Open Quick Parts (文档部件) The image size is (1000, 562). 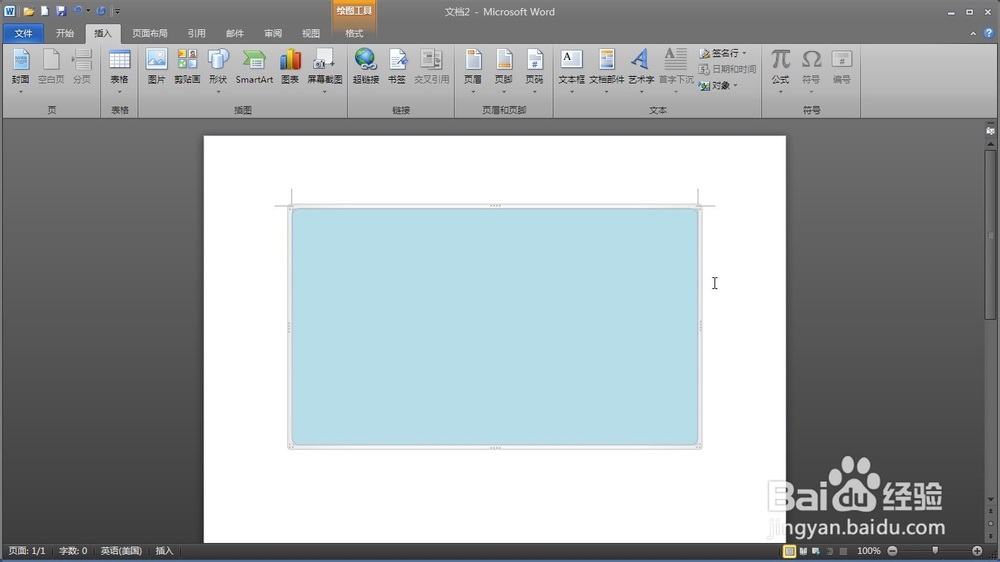coord(607,69)
